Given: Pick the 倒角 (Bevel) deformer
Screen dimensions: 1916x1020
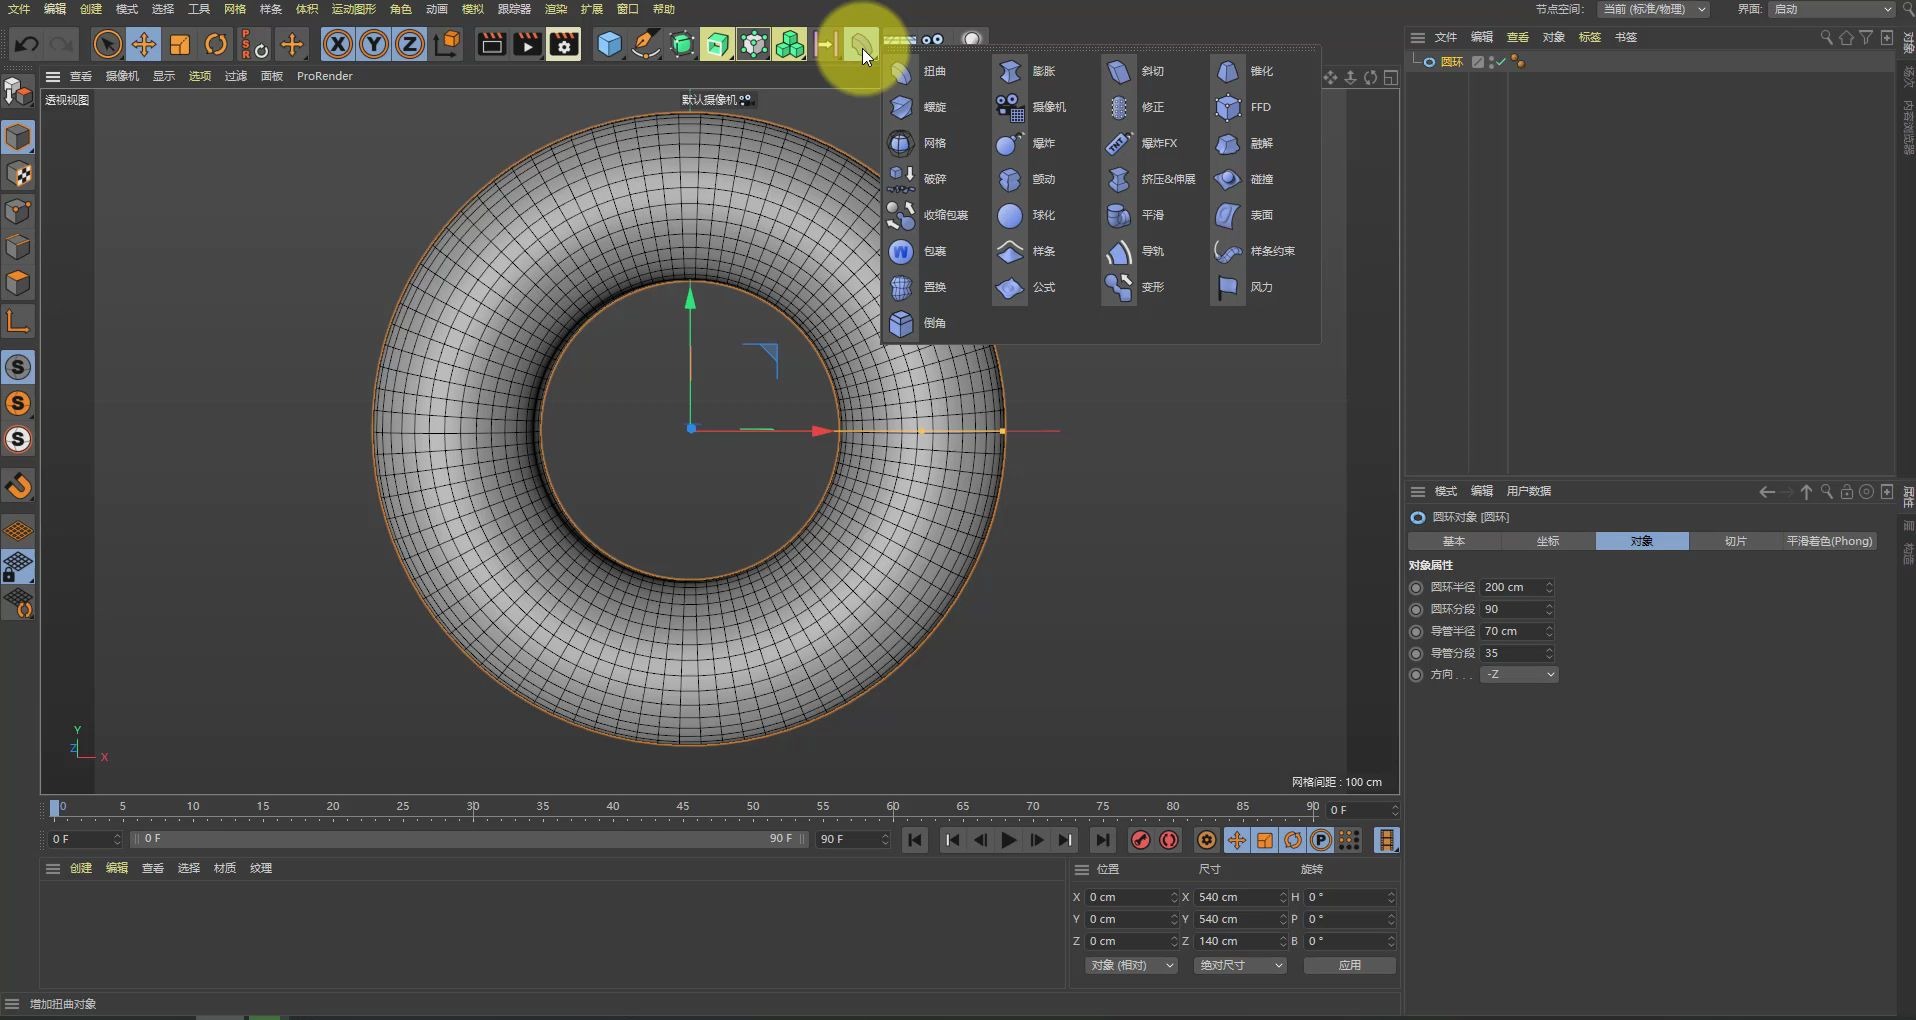Looking at the screenshot, I should click(901, 324).
